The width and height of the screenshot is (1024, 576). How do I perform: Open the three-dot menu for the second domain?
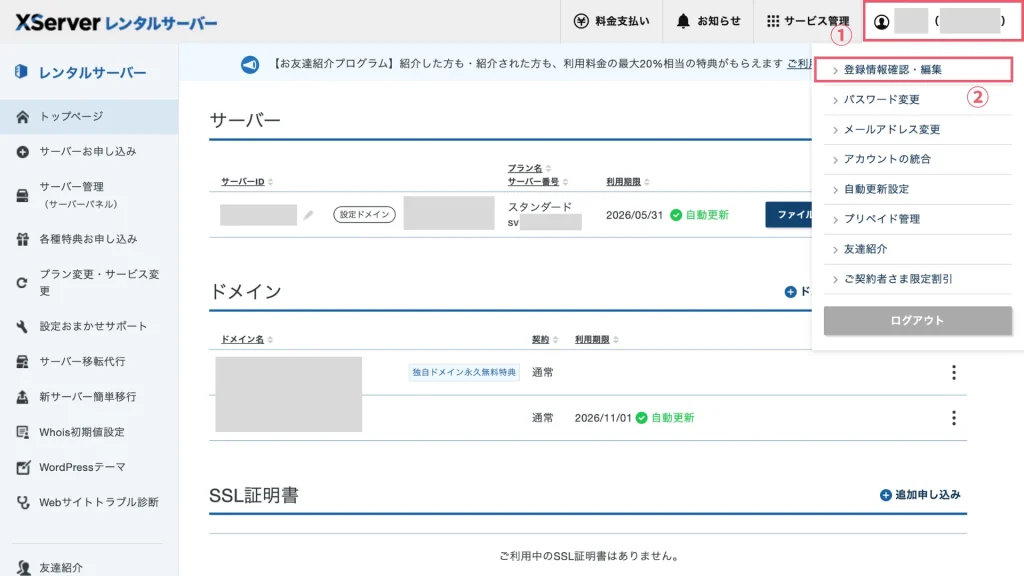click(953, 418)
